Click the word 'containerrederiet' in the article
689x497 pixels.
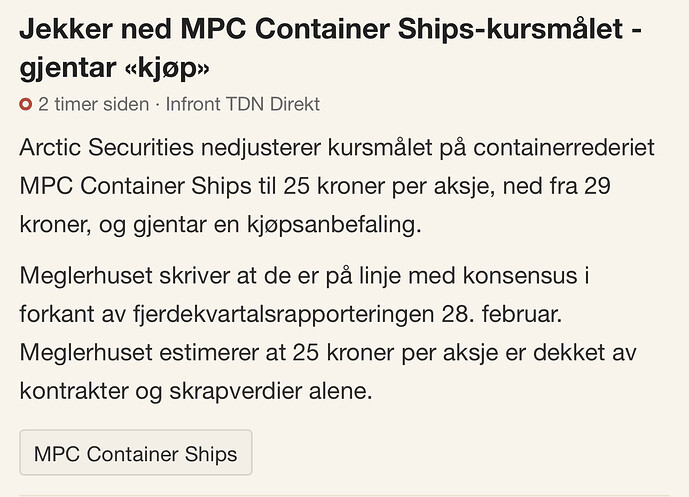[564, 147]
